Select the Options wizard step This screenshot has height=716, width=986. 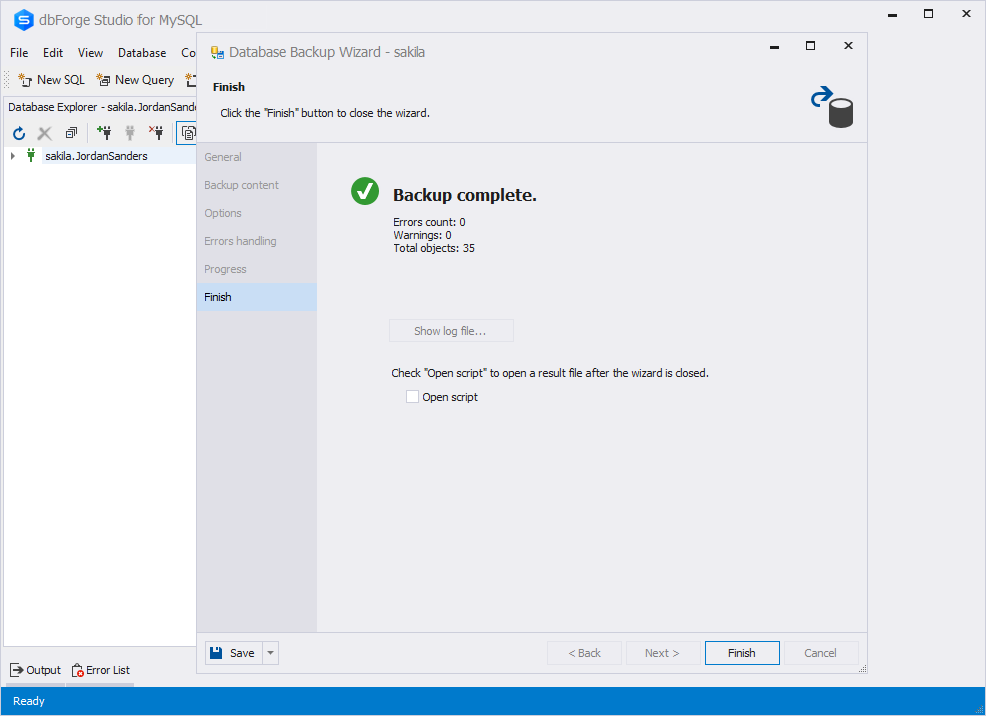coord(257,213)
